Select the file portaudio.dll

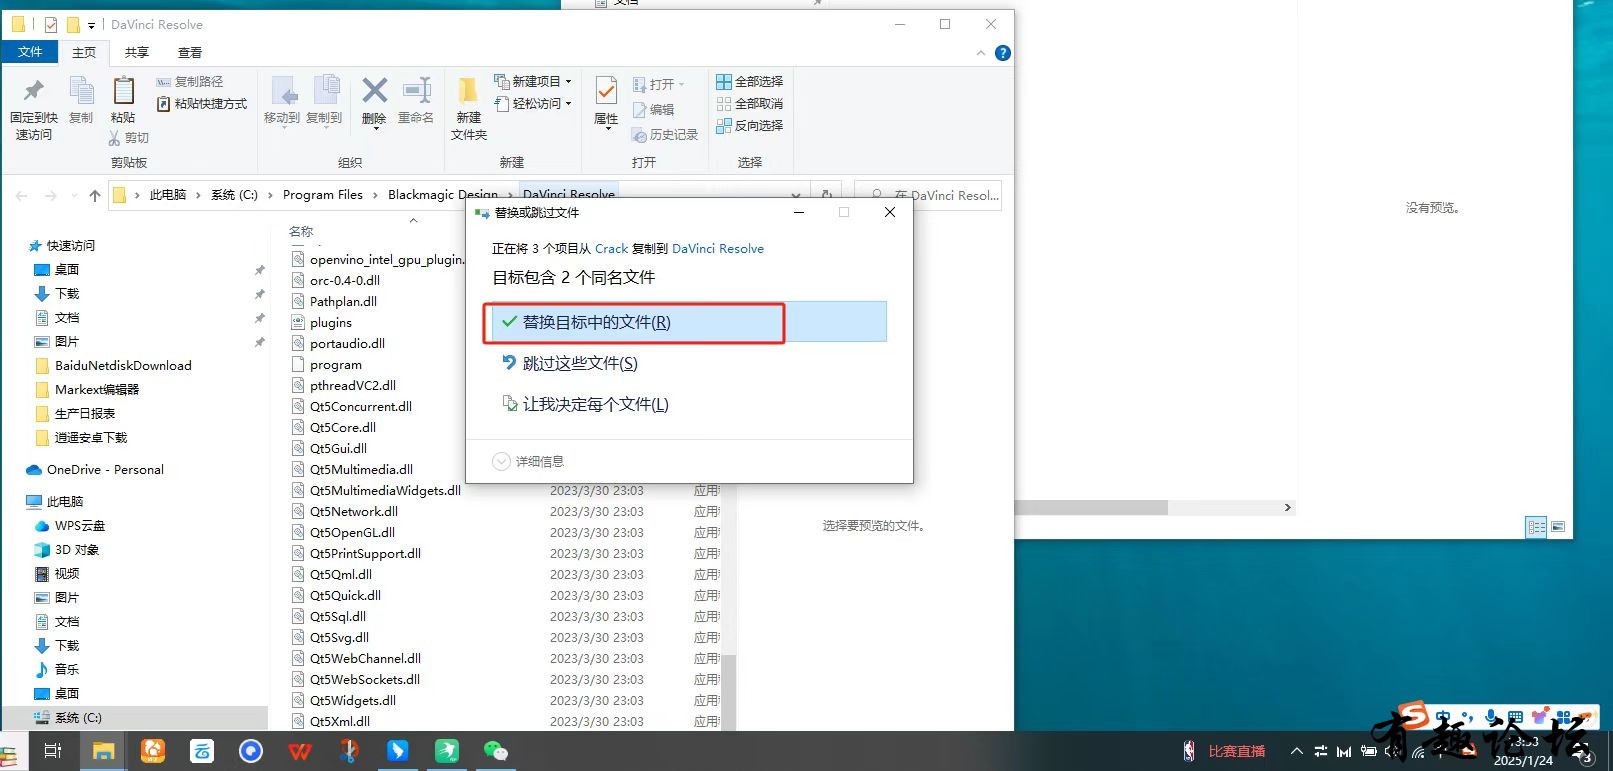pyautogui.click(x=347, y=343)
